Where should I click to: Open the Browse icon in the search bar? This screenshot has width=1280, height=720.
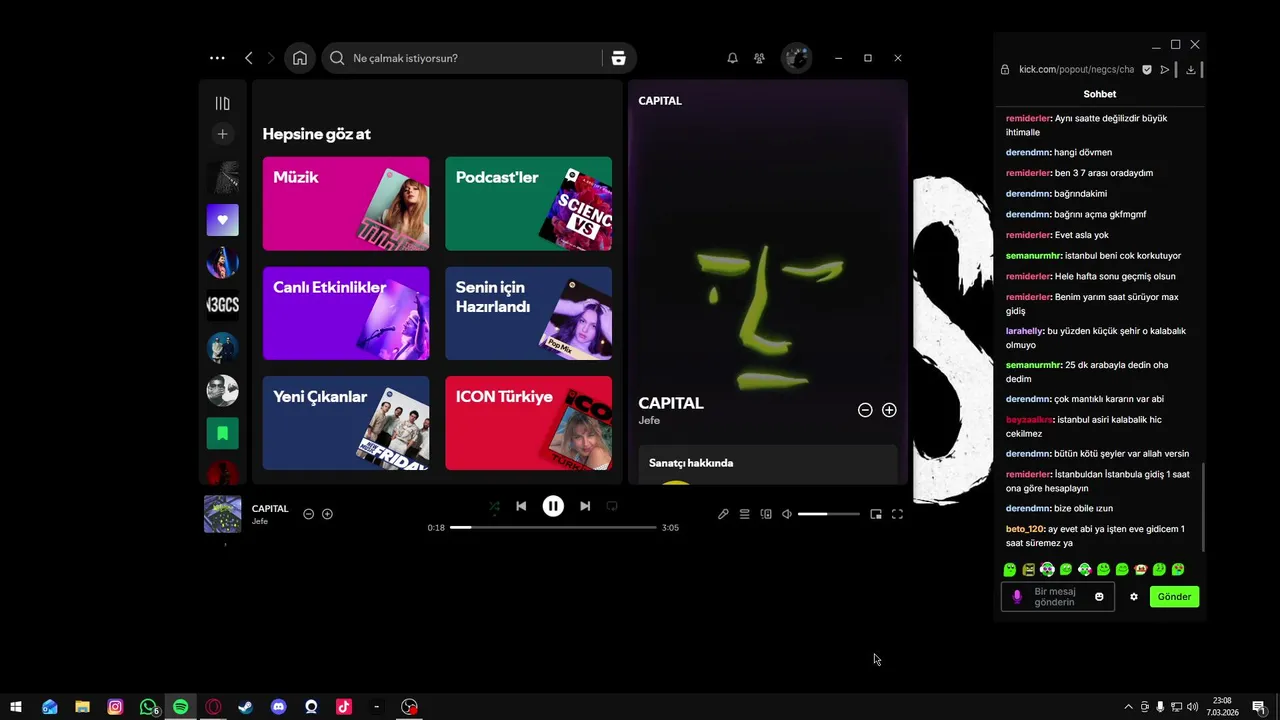(618, 58)
